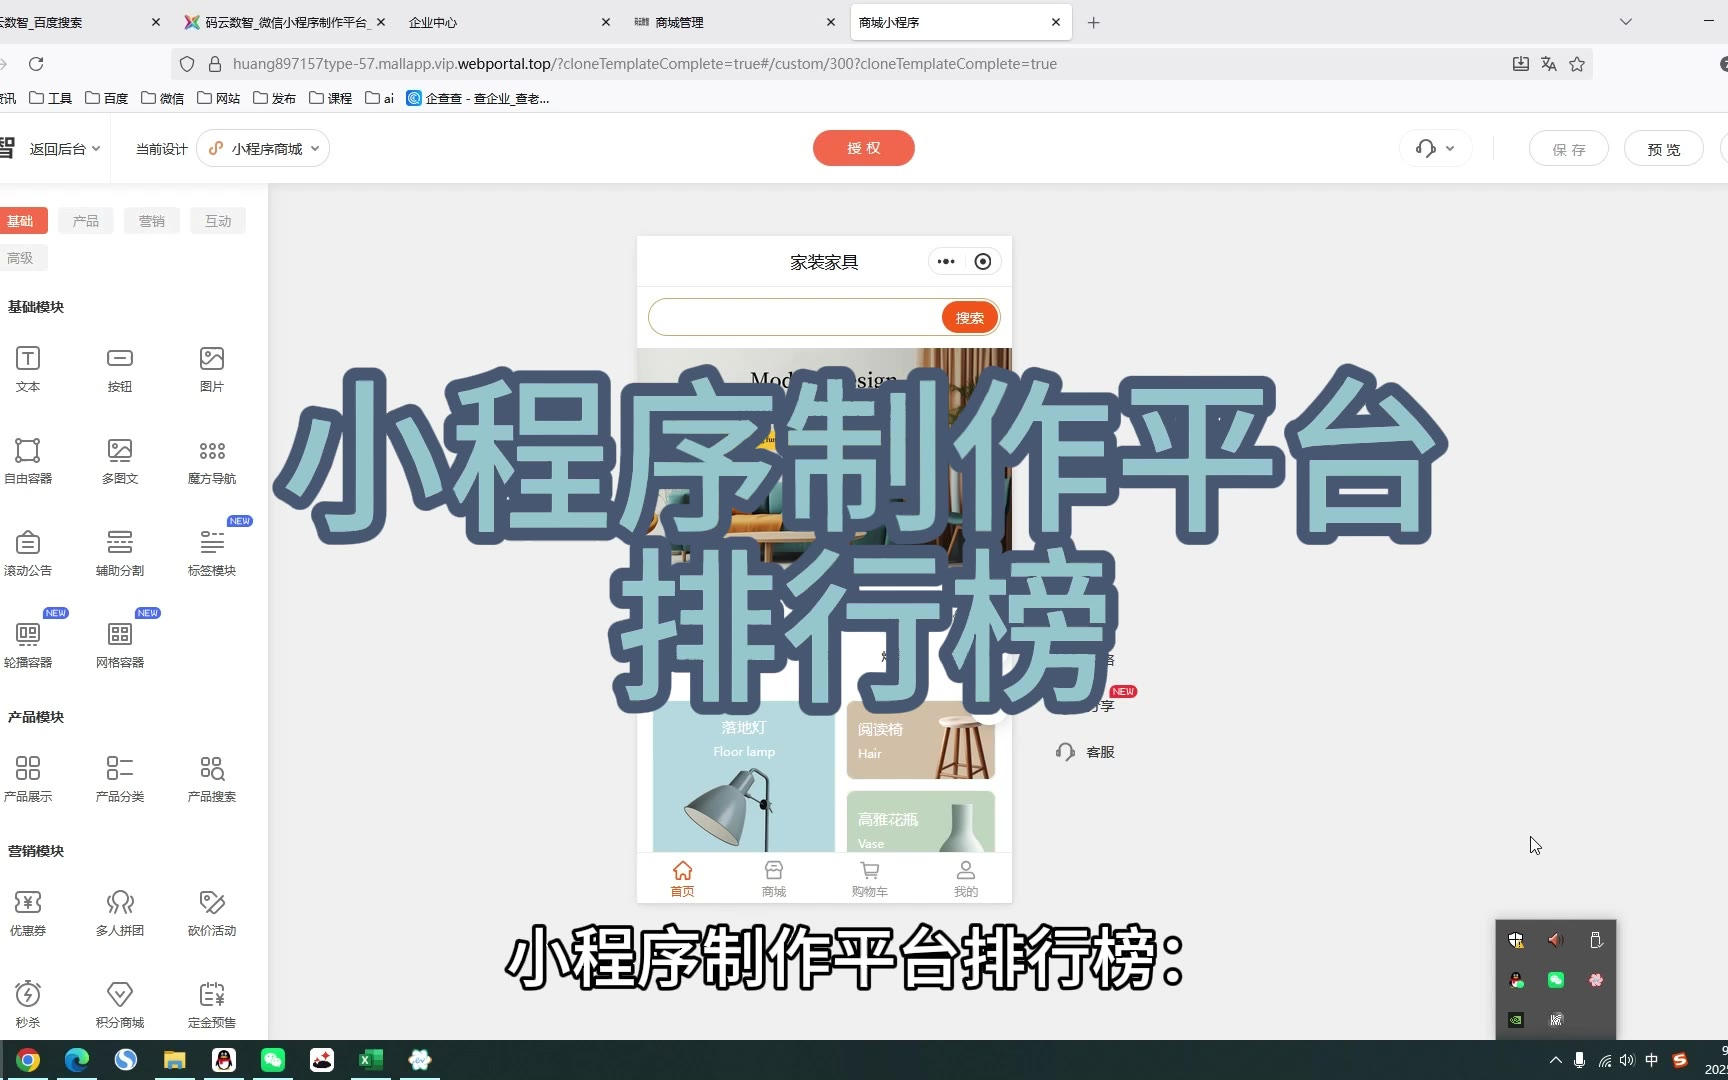Switch to the 产品 module tab

pyautogui.click(x=86, y=221)
